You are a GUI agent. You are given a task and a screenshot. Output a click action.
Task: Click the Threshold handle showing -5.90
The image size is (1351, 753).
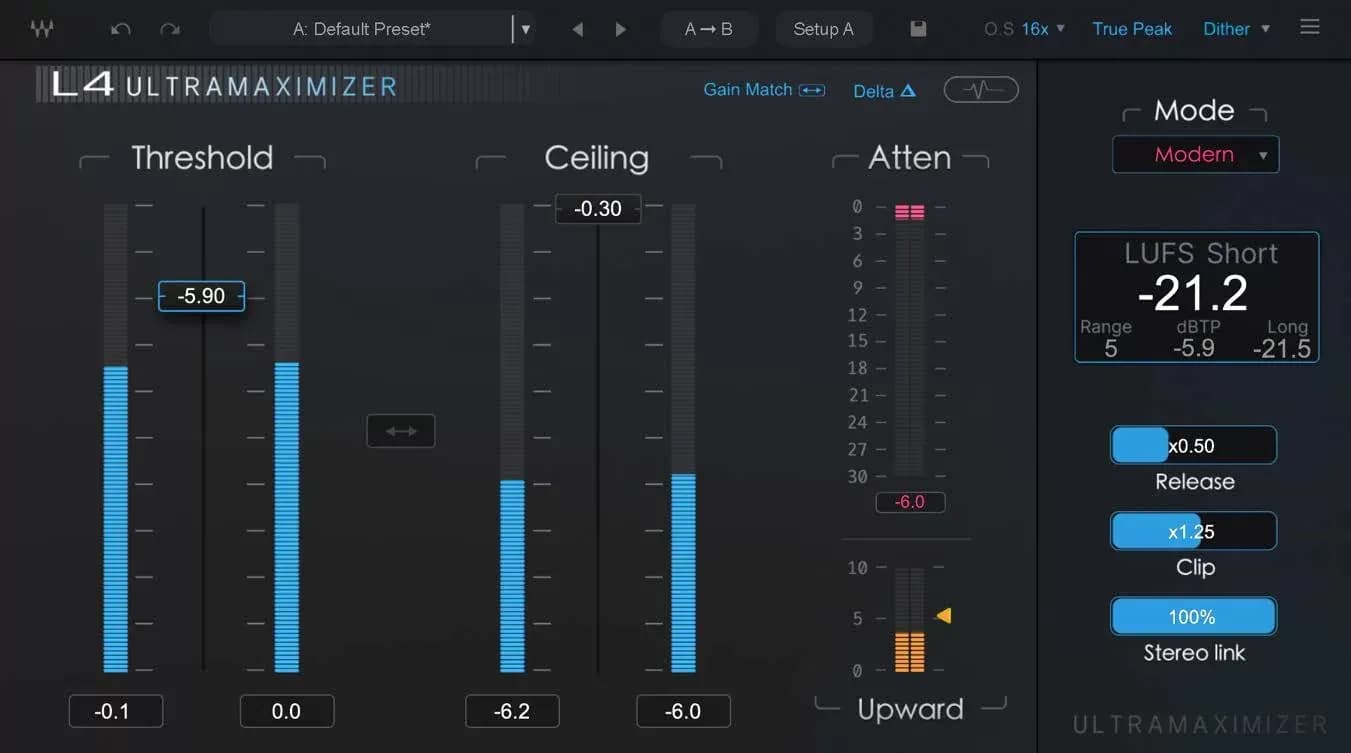tap(201, 296)
